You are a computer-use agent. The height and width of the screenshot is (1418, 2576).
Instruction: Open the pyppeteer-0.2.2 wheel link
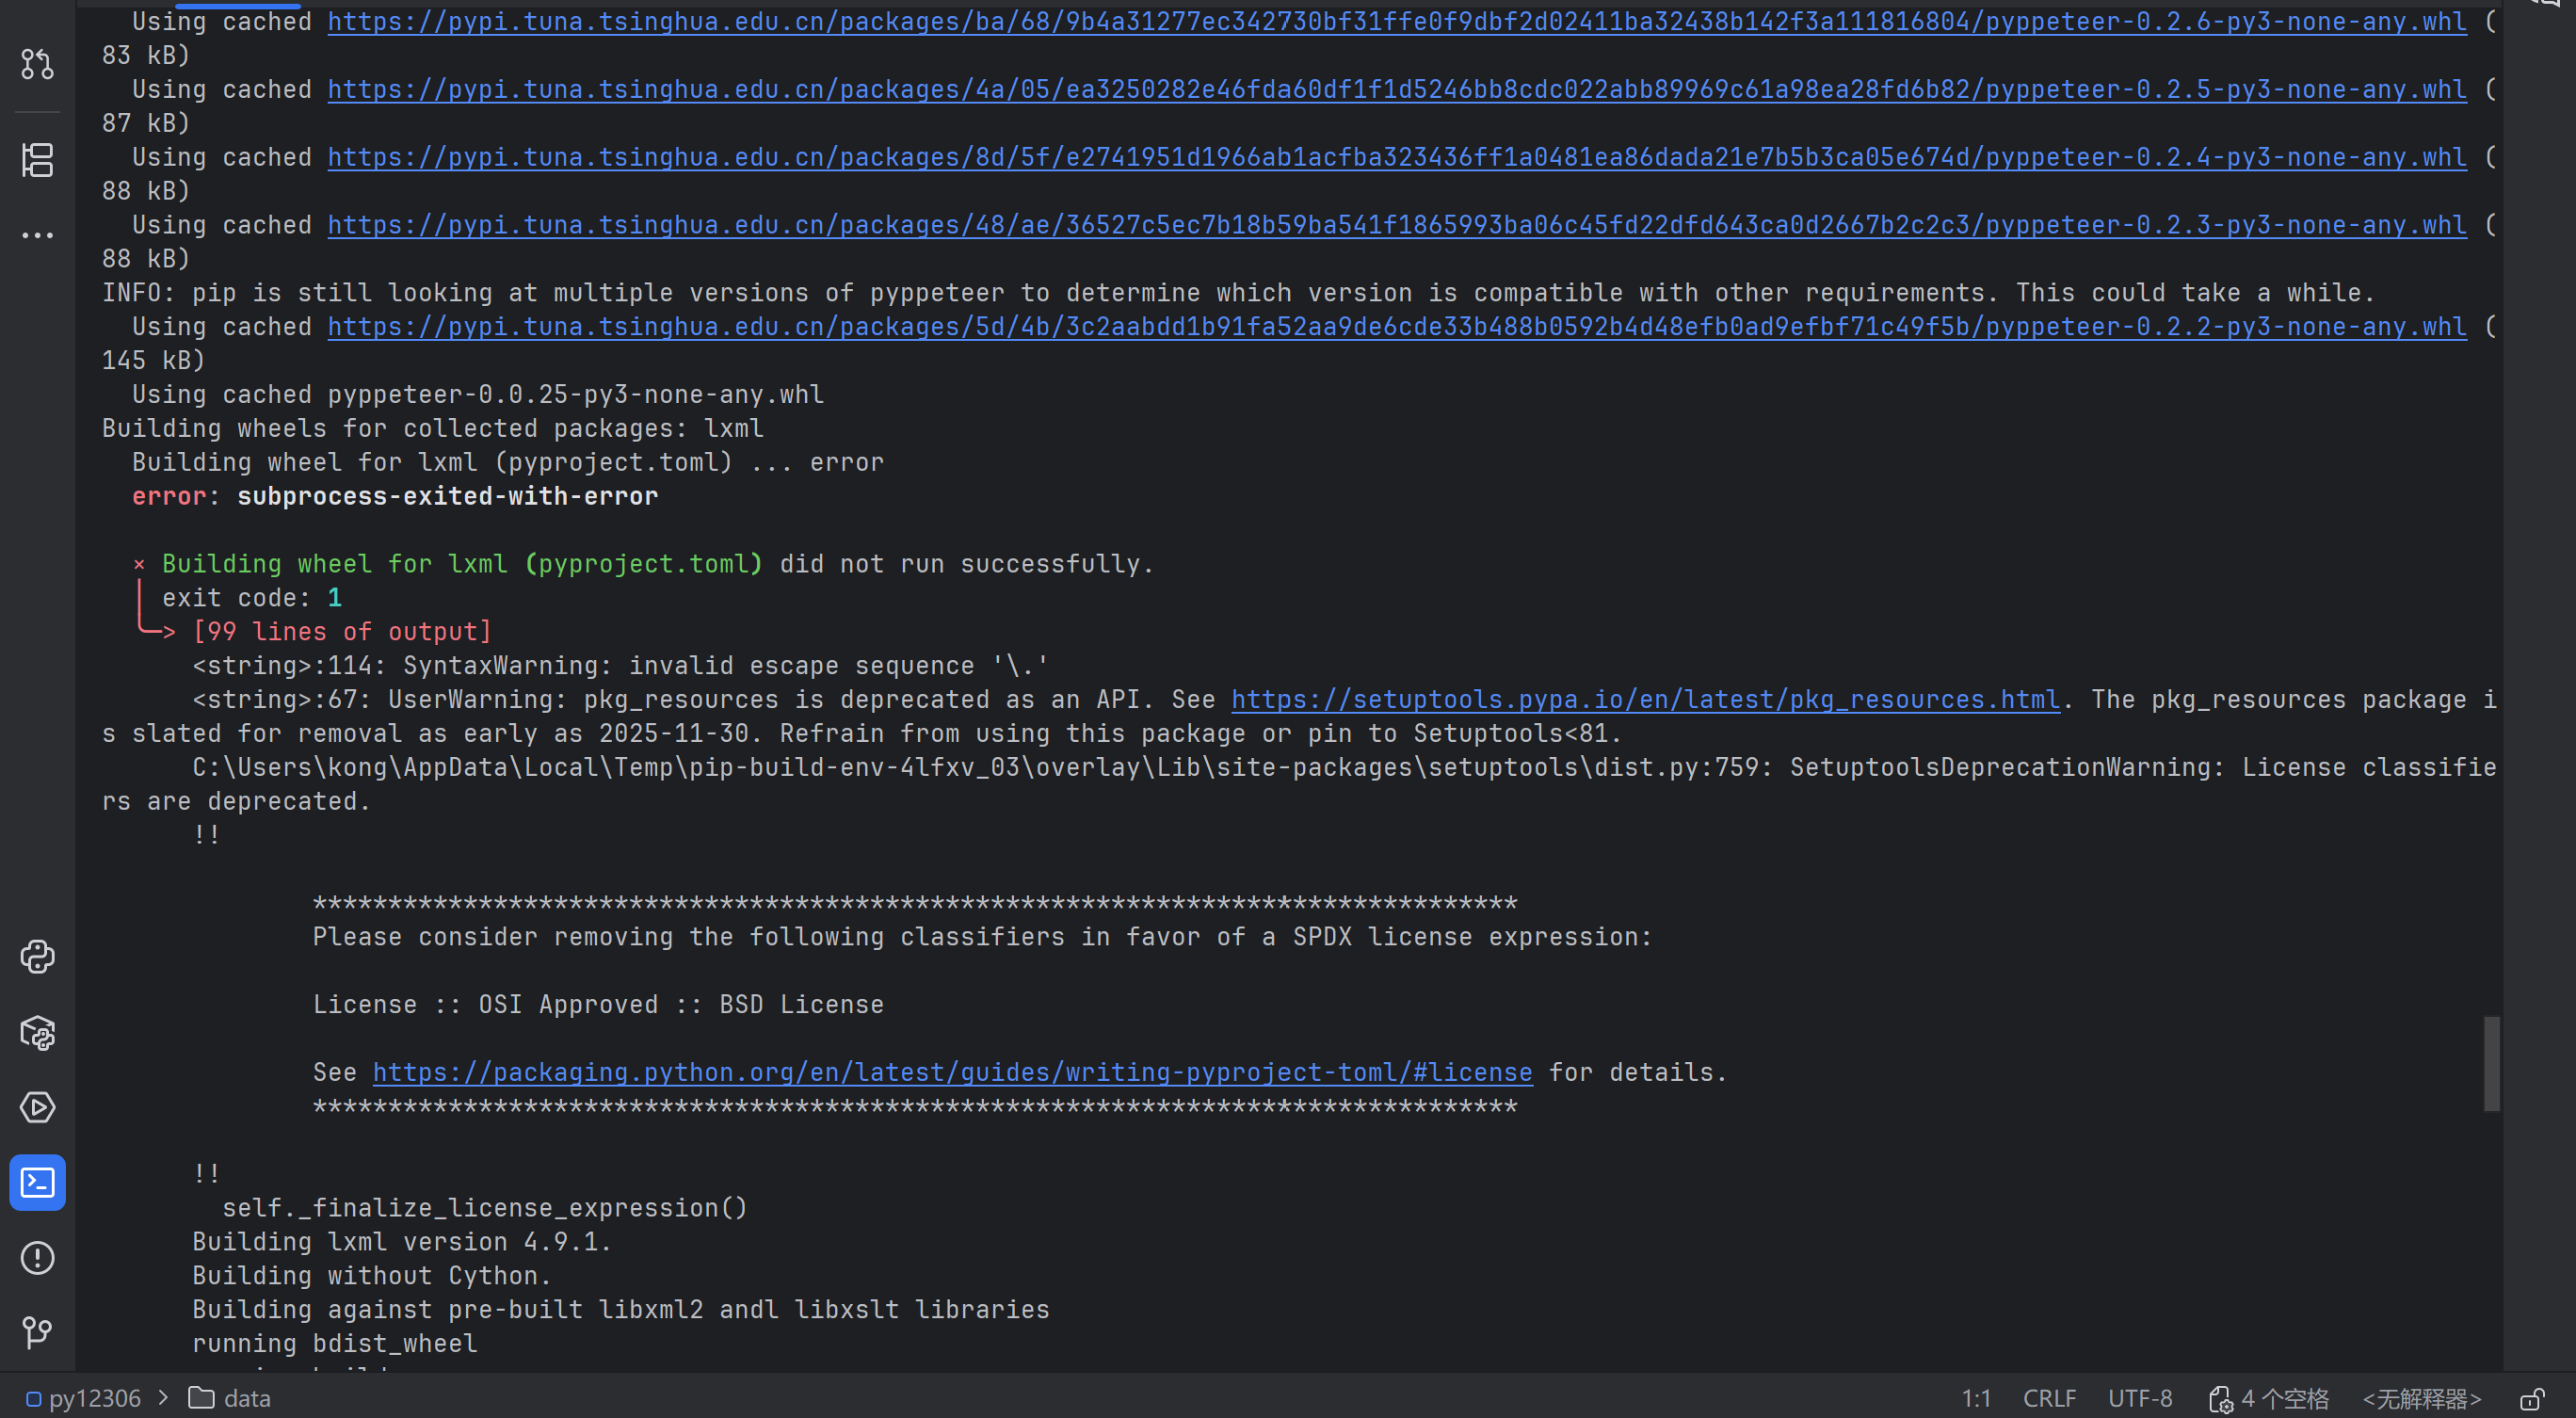1397,327
